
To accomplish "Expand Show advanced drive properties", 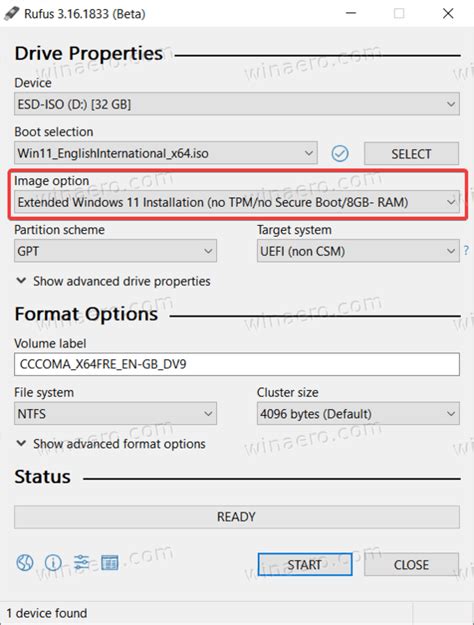I will coord(113,281).
